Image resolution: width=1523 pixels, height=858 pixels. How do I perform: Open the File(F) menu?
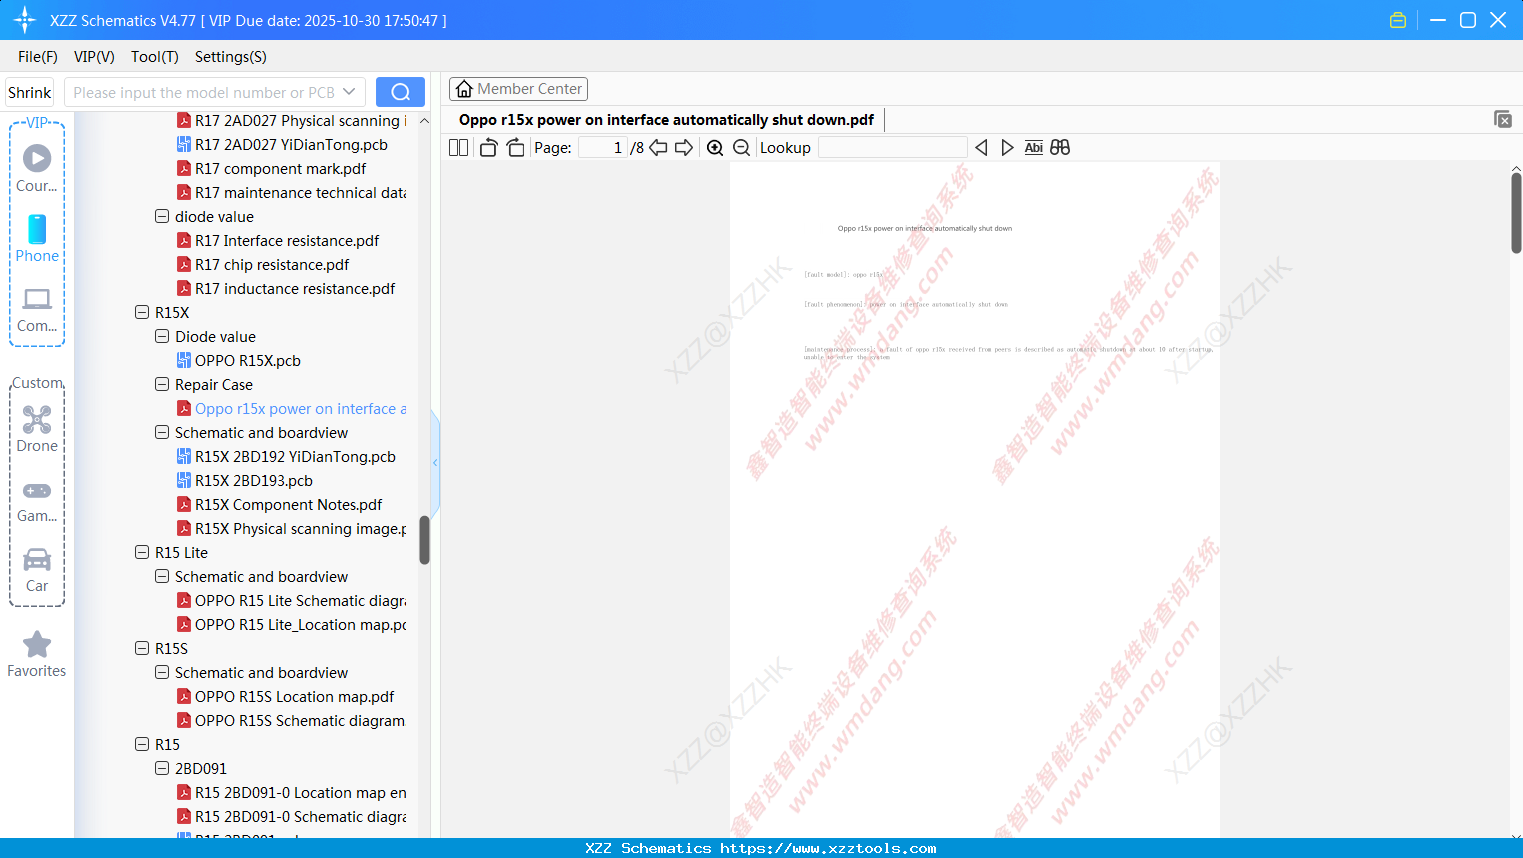coord(38,57)
